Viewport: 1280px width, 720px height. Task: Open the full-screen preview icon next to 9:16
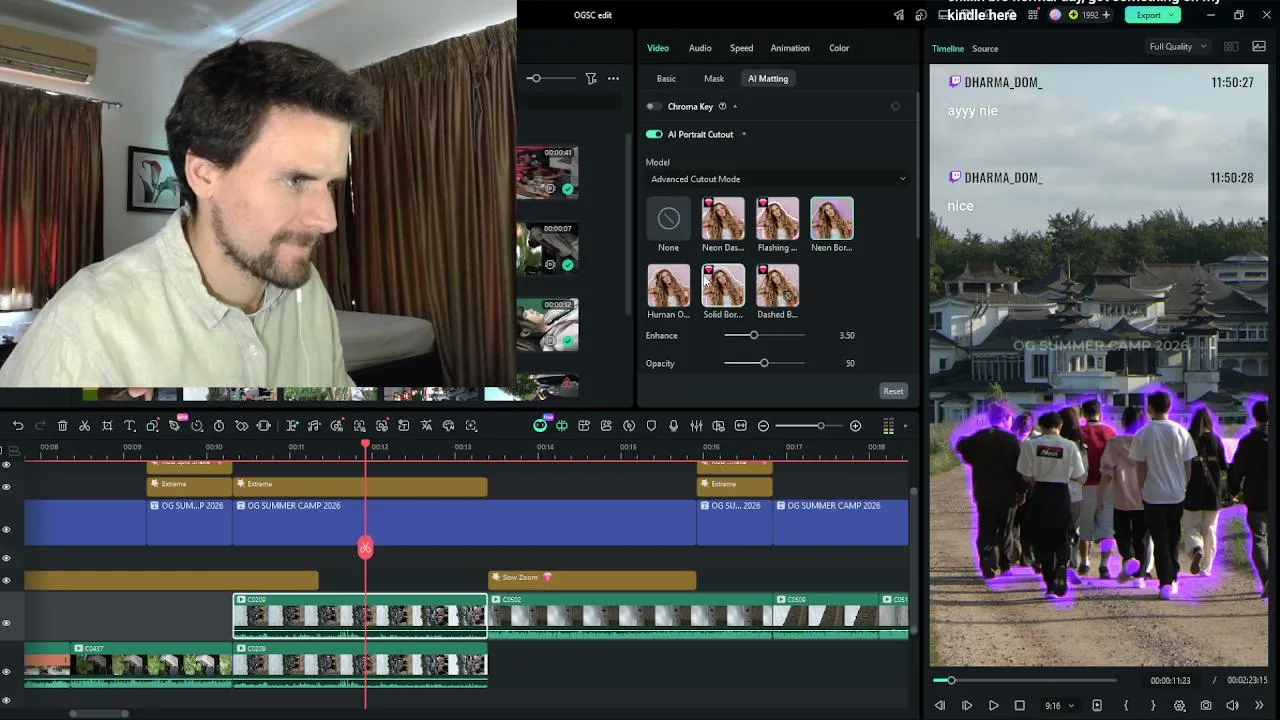pyautogui.click(x=1097, y=705)
